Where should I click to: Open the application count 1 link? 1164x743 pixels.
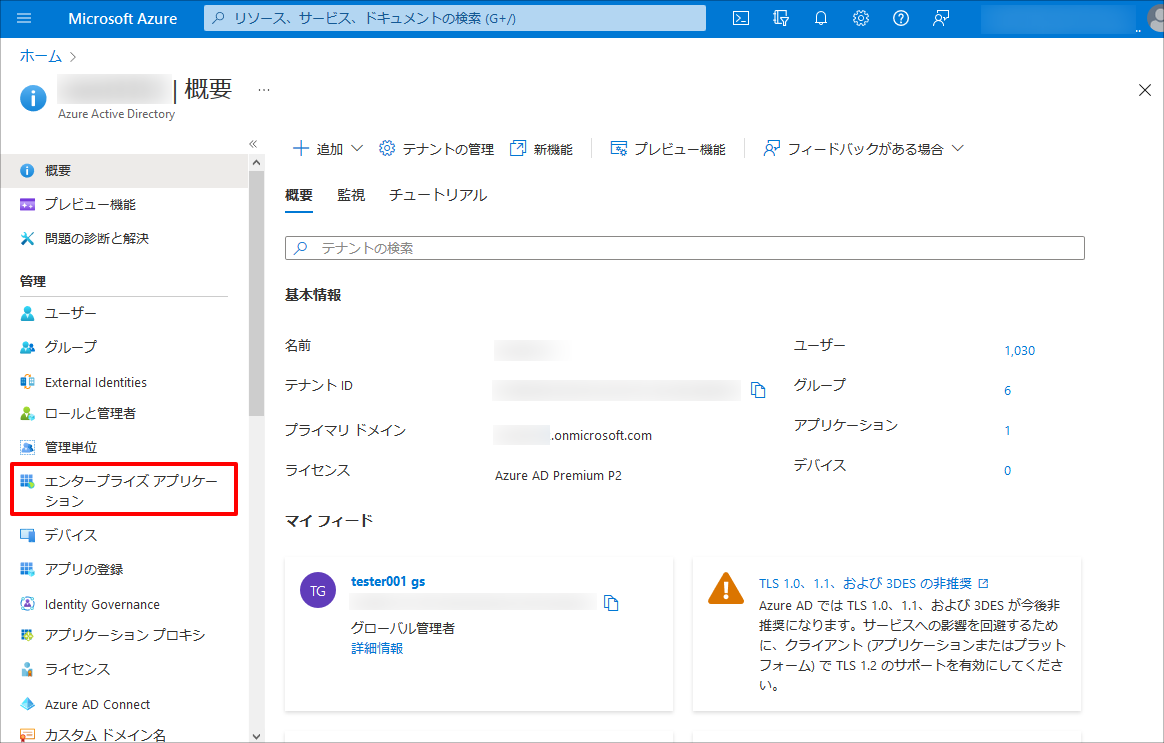point(1007,431)
